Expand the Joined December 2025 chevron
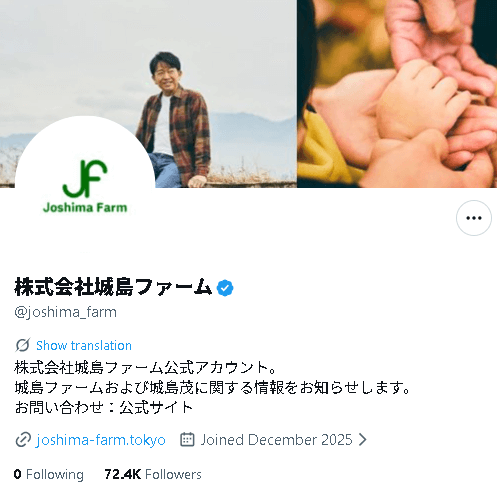497x486 pixels. click(x=363, y=440)
